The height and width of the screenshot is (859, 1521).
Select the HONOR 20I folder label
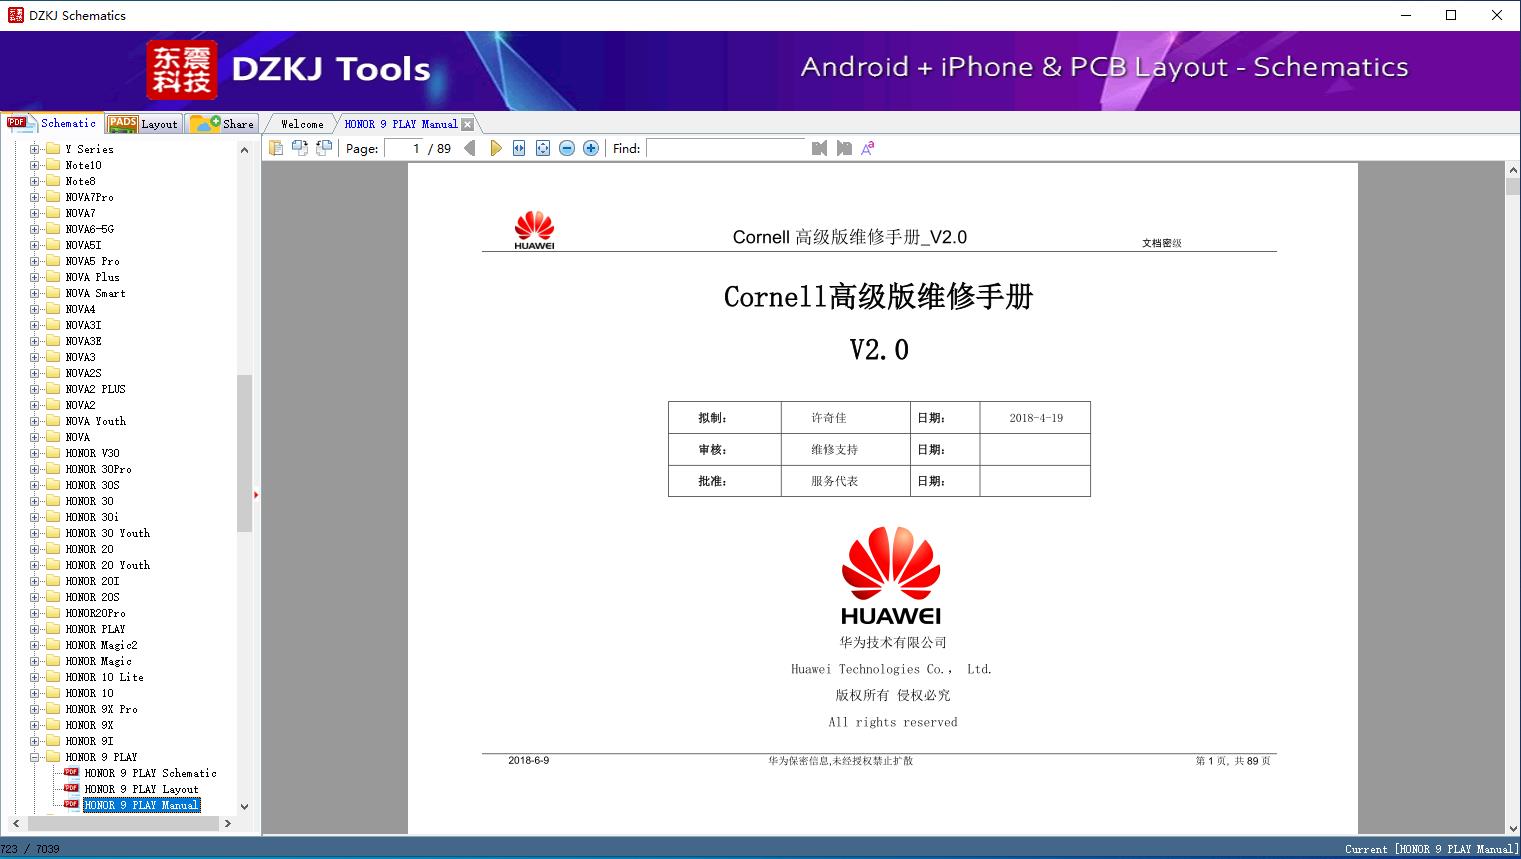coord(92,581)
